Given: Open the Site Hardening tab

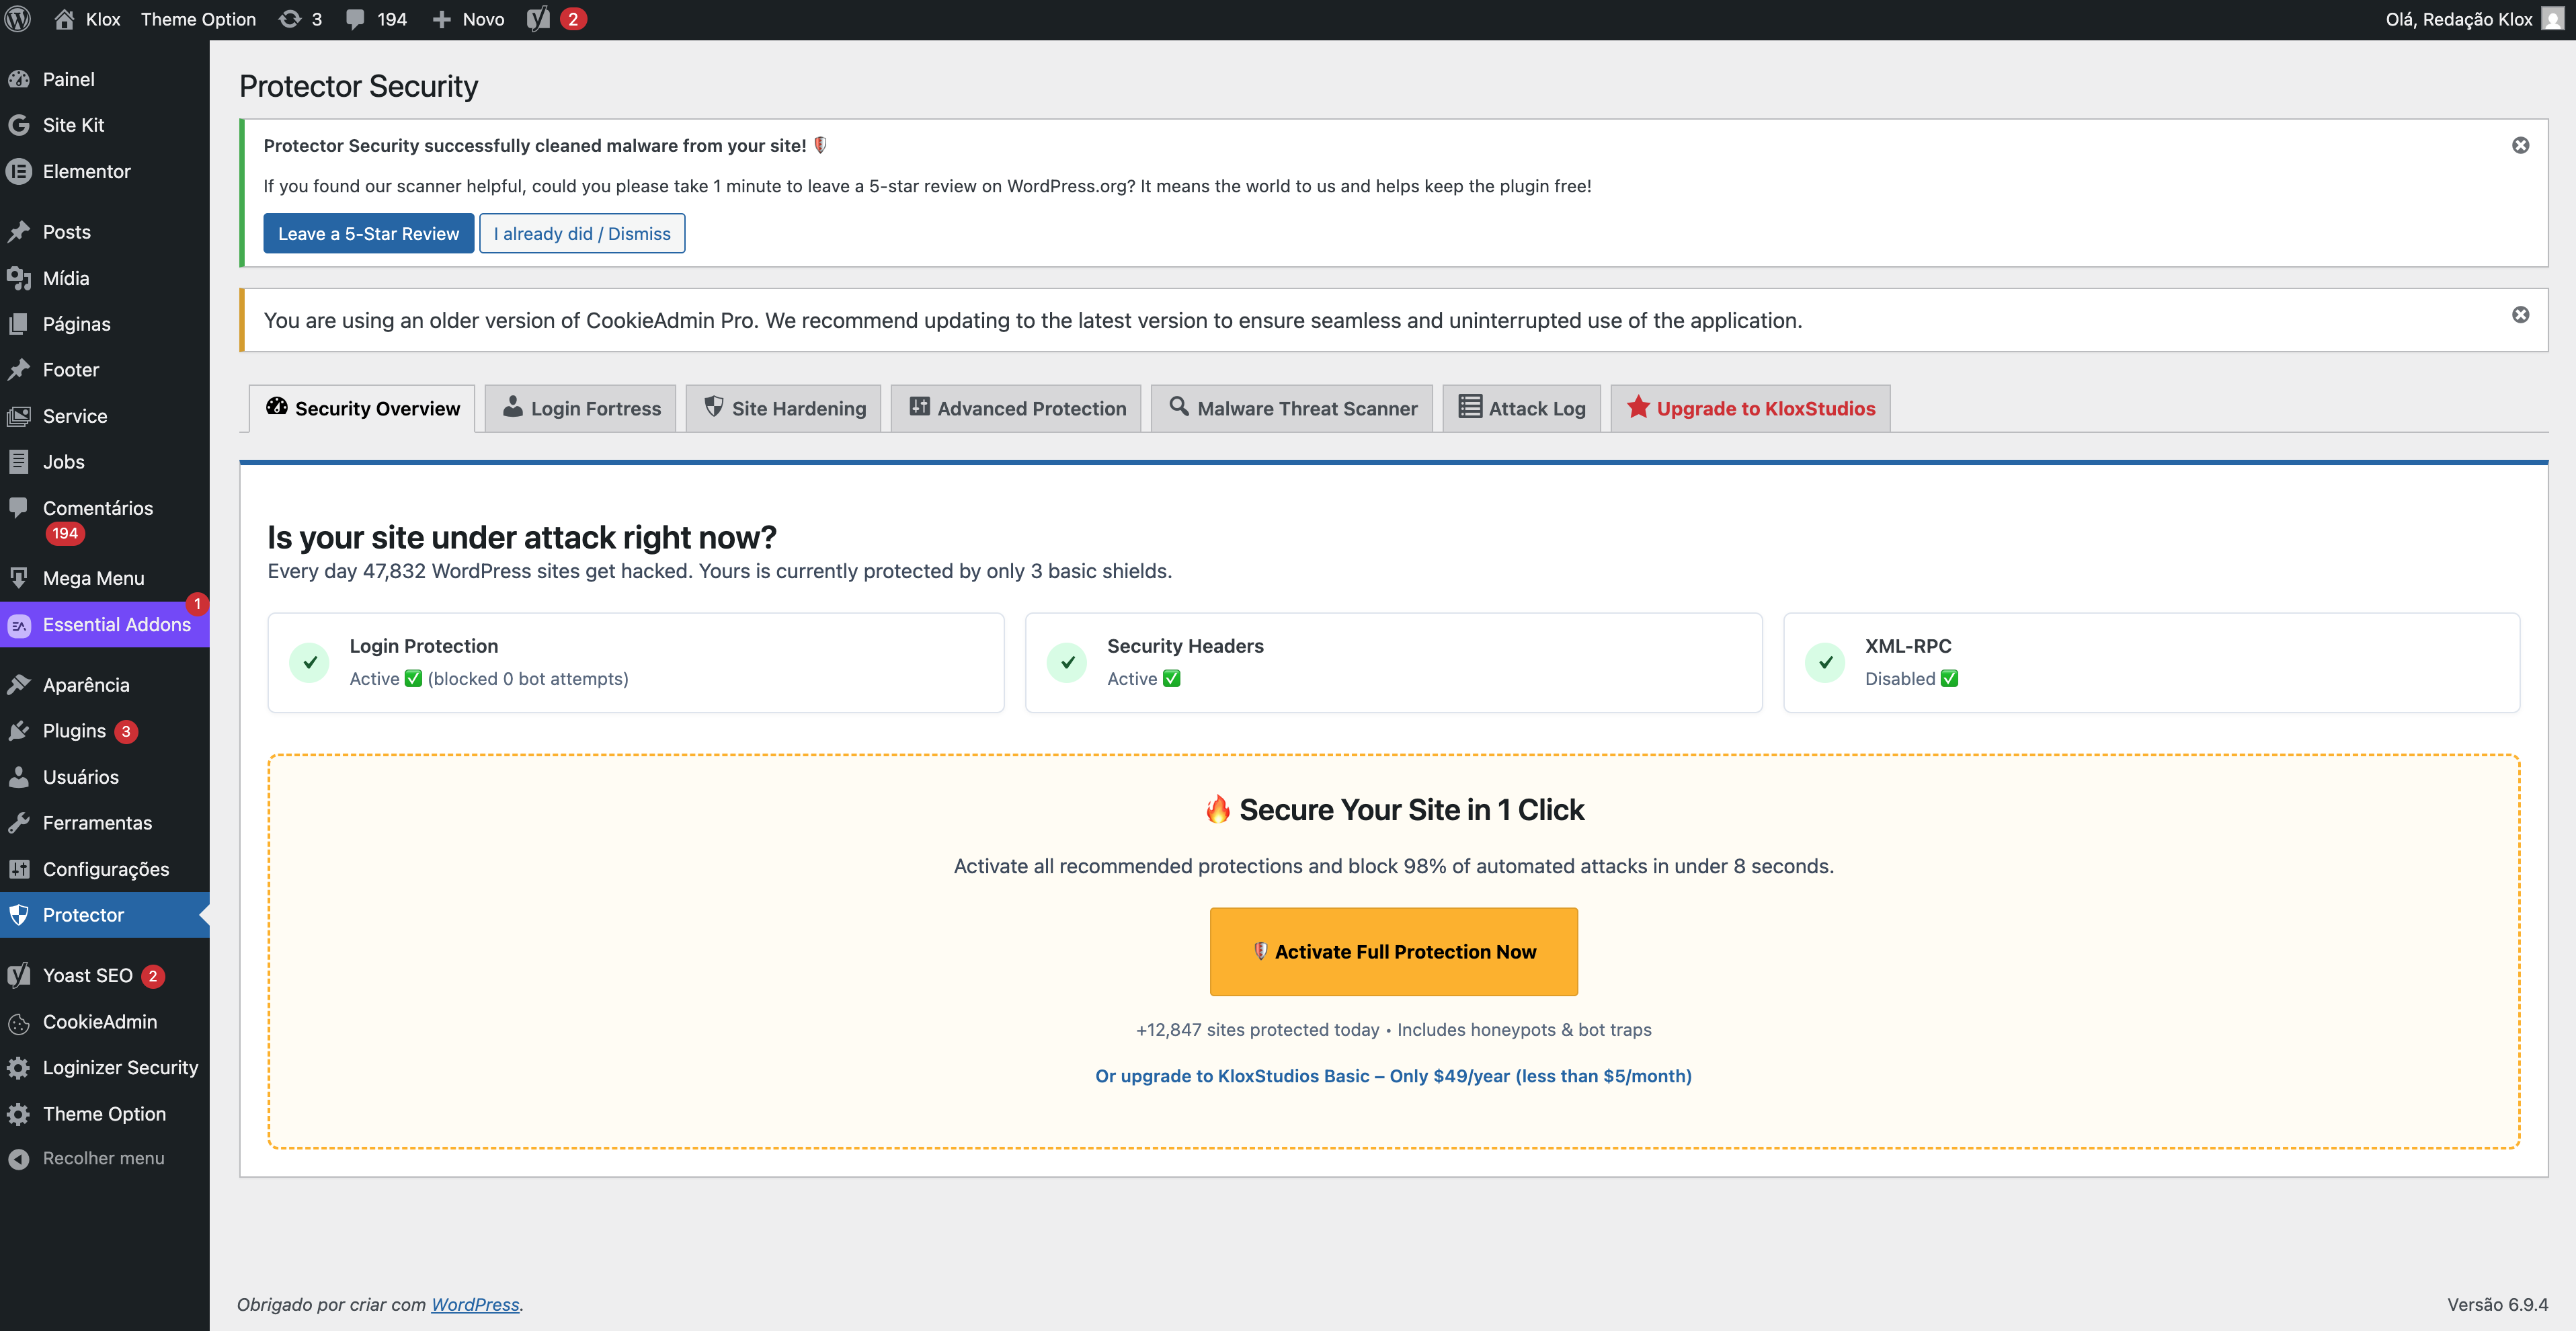Looking at the screenshot, I should (x=784, y=408).
